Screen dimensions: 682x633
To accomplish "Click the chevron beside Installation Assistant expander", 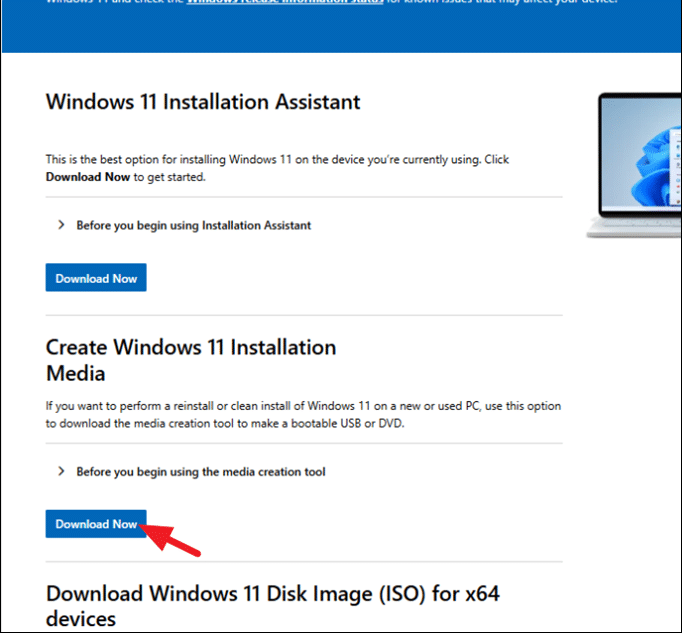I will pyautogui.click(x=61, y=226).
